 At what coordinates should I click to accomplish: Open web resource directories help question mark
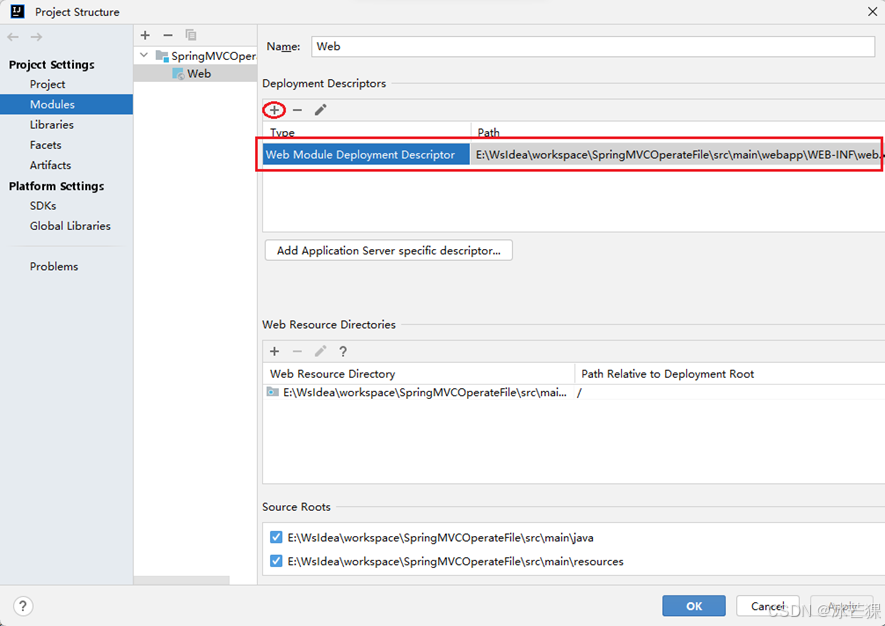(x=343, y=351)
